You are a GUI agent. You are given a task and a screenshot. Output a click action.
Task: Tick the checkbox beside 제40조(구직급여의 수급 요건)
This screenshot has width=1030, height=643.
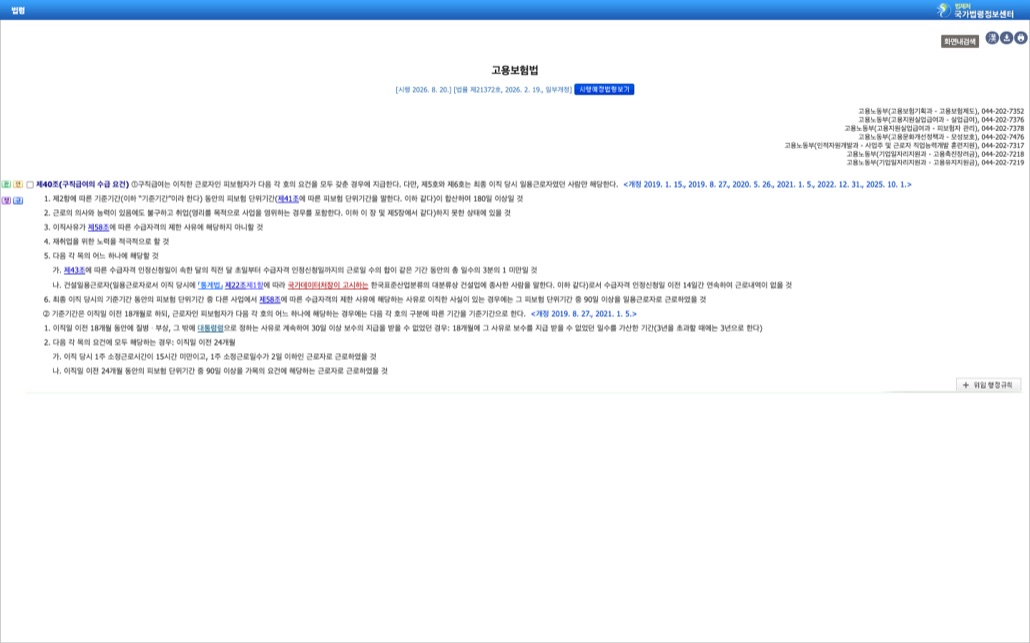click(30, 185)
